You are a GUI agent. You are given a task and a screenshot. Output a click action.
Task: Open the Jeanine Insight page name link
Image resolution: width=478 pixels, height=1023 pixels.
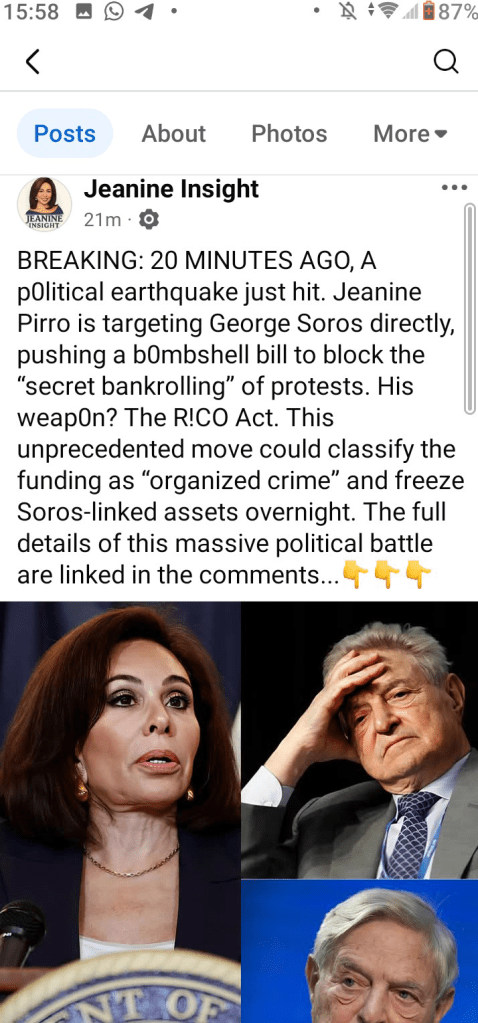(172, 189)
